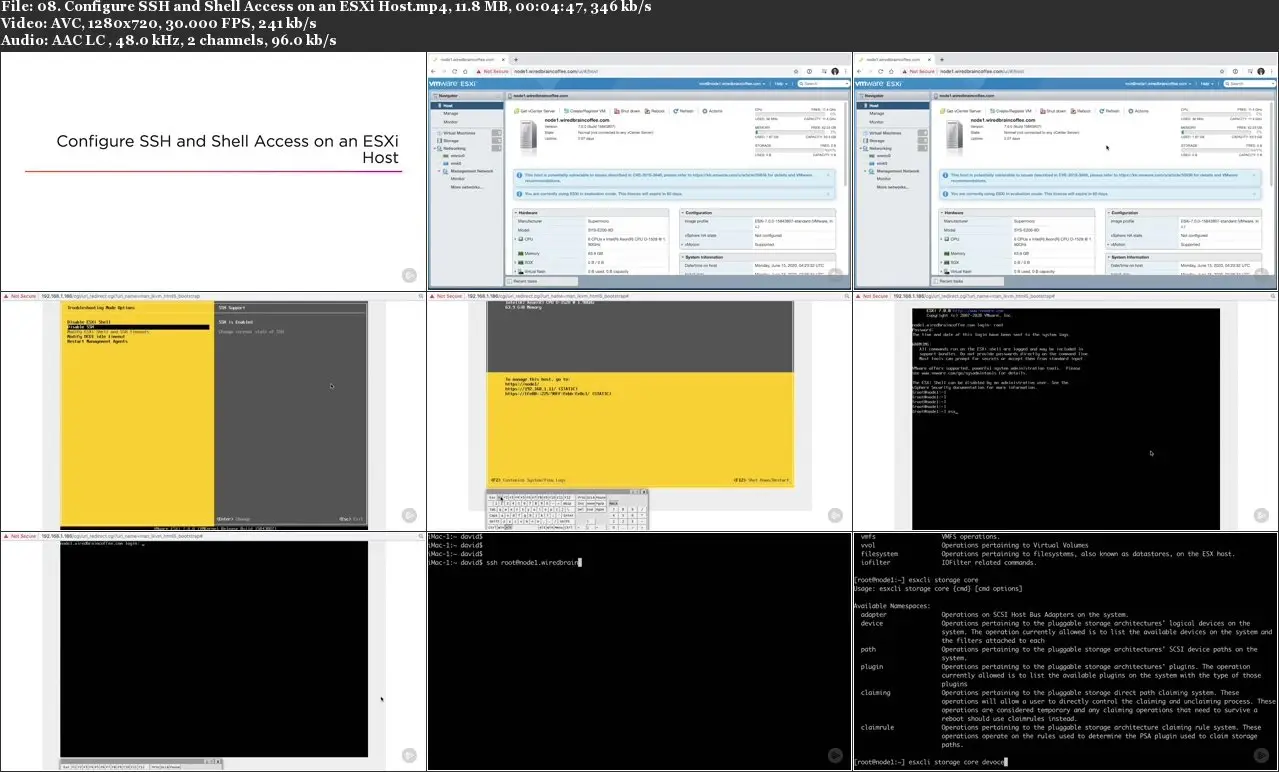Click Recent tasks bar in top-right frame
The image size is (1279, 772).
(968, 281)
